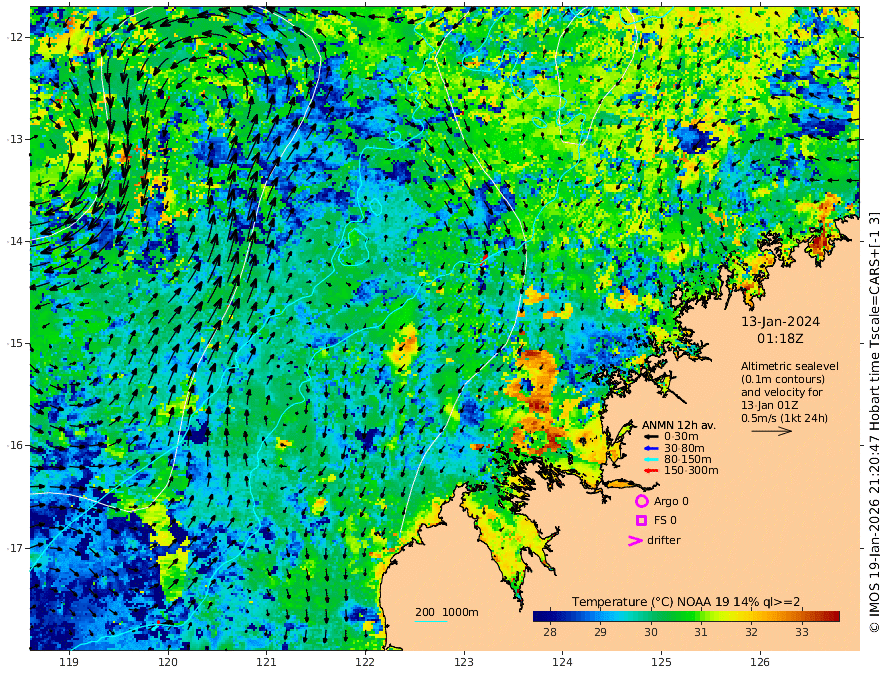Select the magenta Argo circle symbol

[641, 501]
